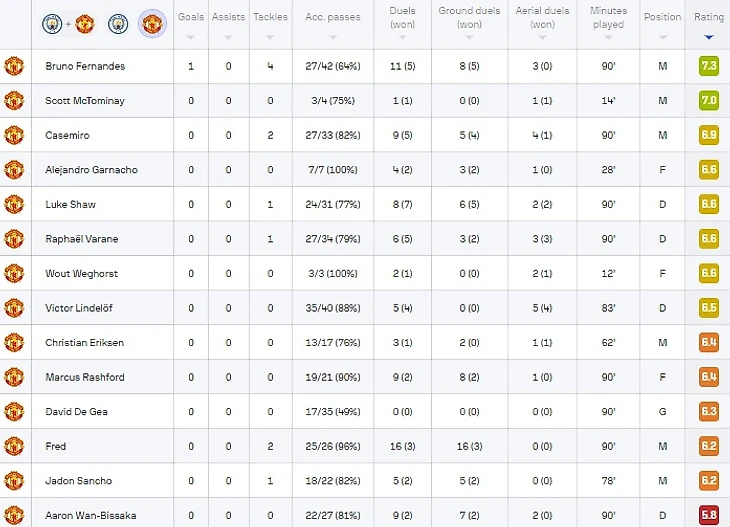Click the team badge beside Fred
Image resolution: width=730 pixels, height=527 pixels.
point(14,446)
